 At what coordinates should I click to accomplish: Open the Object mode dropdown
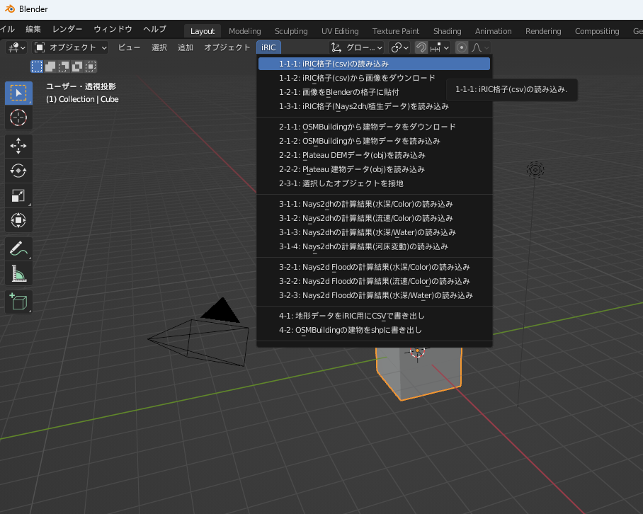coord(71,48)
